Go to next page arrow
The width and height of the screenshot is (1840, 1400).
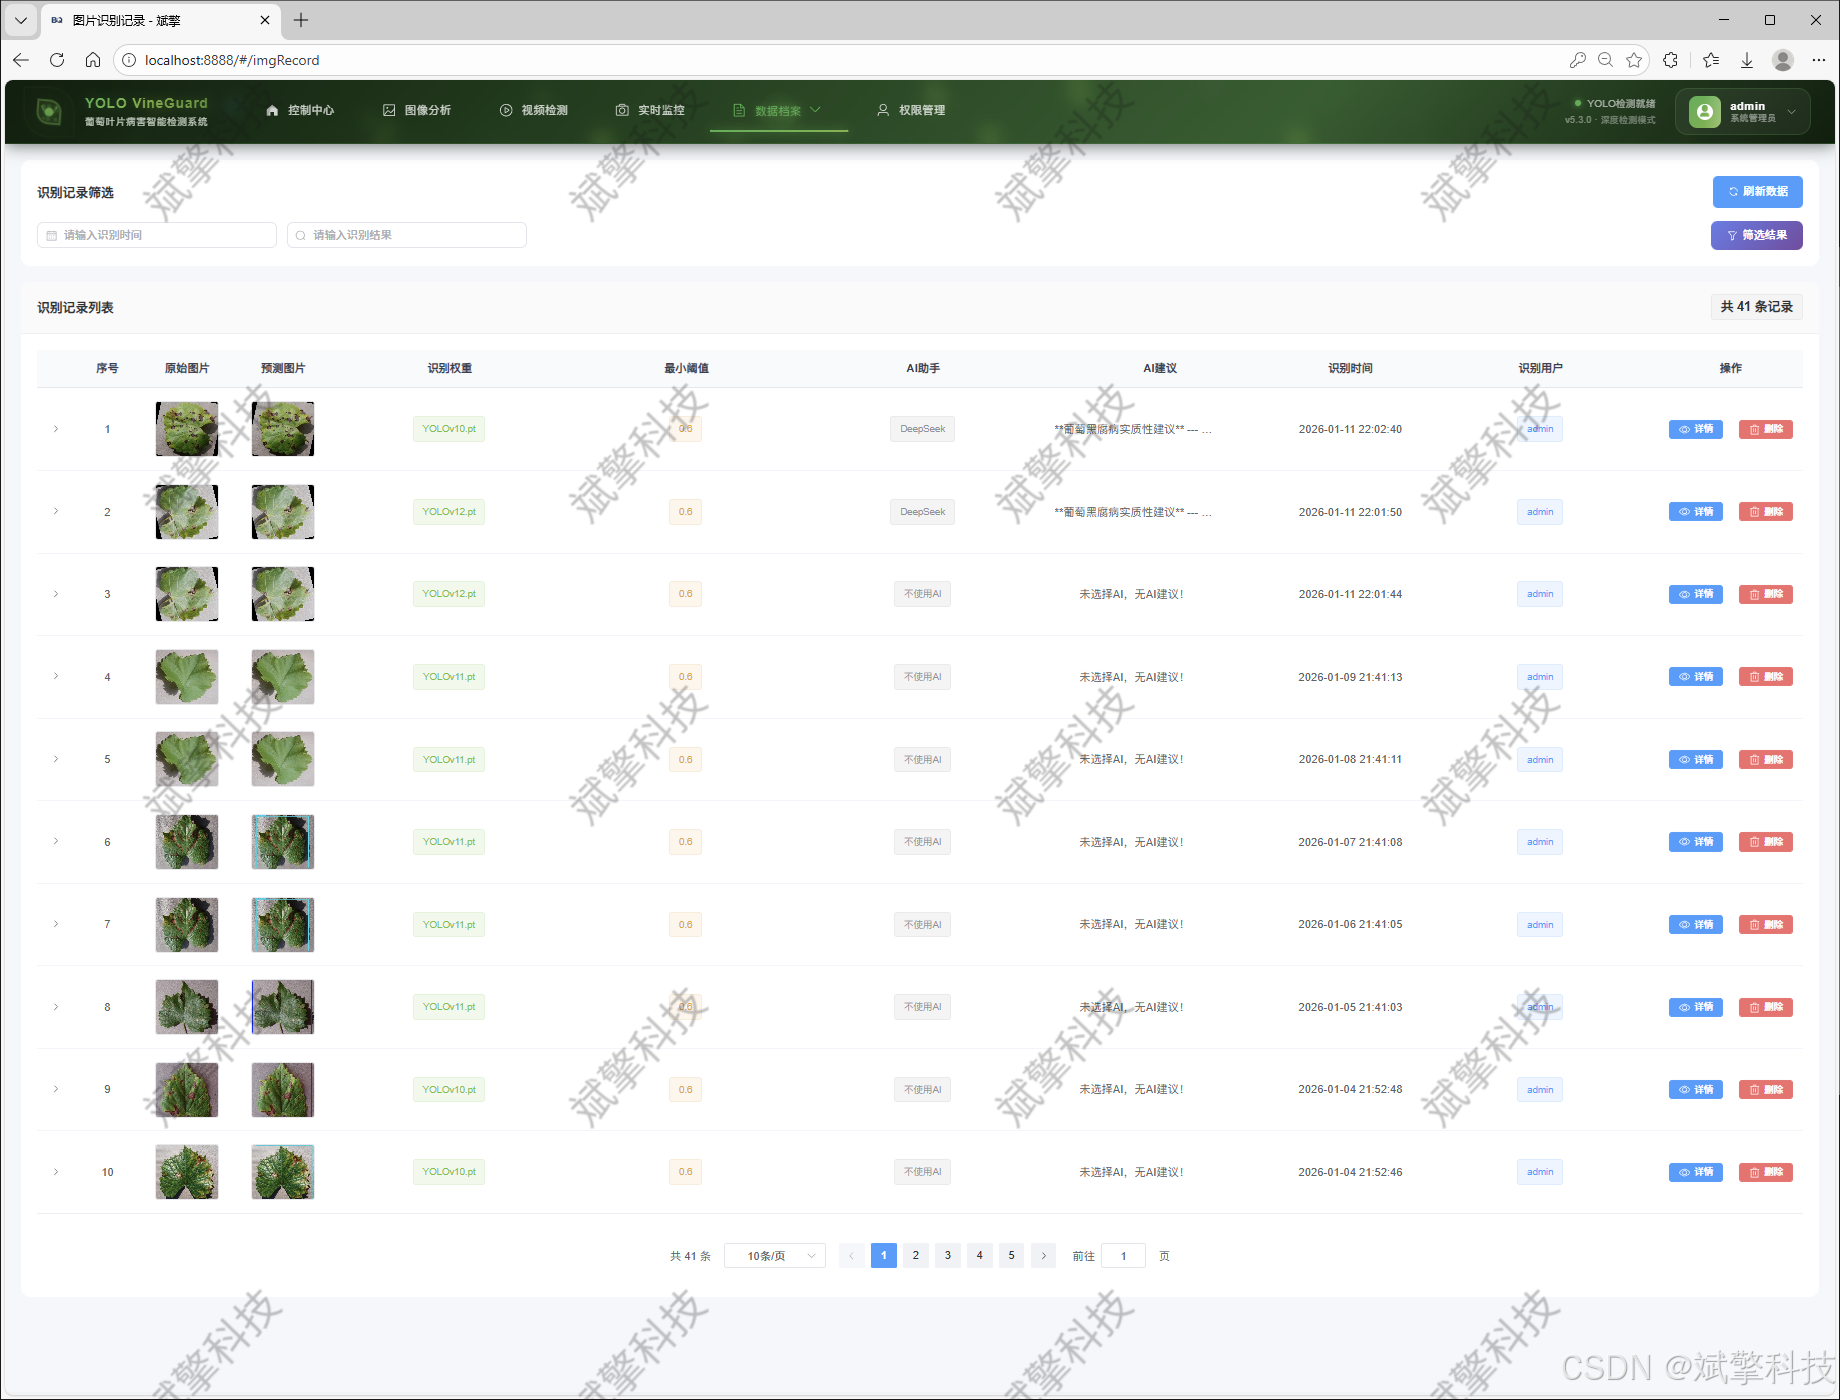tap(1043, 1256)
